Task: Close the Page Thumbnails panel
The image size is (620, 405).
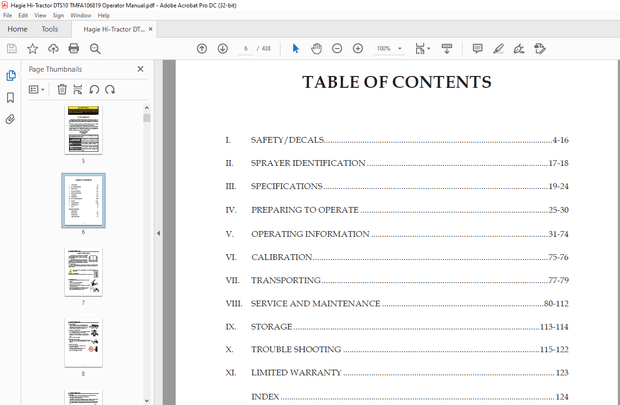Action: [x=140, y=69]
